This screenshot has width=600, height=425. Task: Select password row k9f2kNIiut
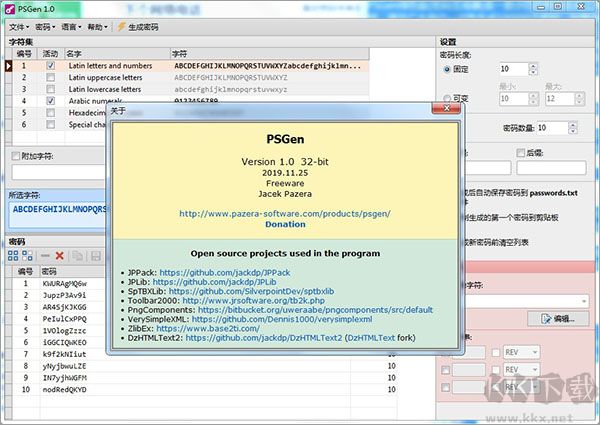[64, 354]
